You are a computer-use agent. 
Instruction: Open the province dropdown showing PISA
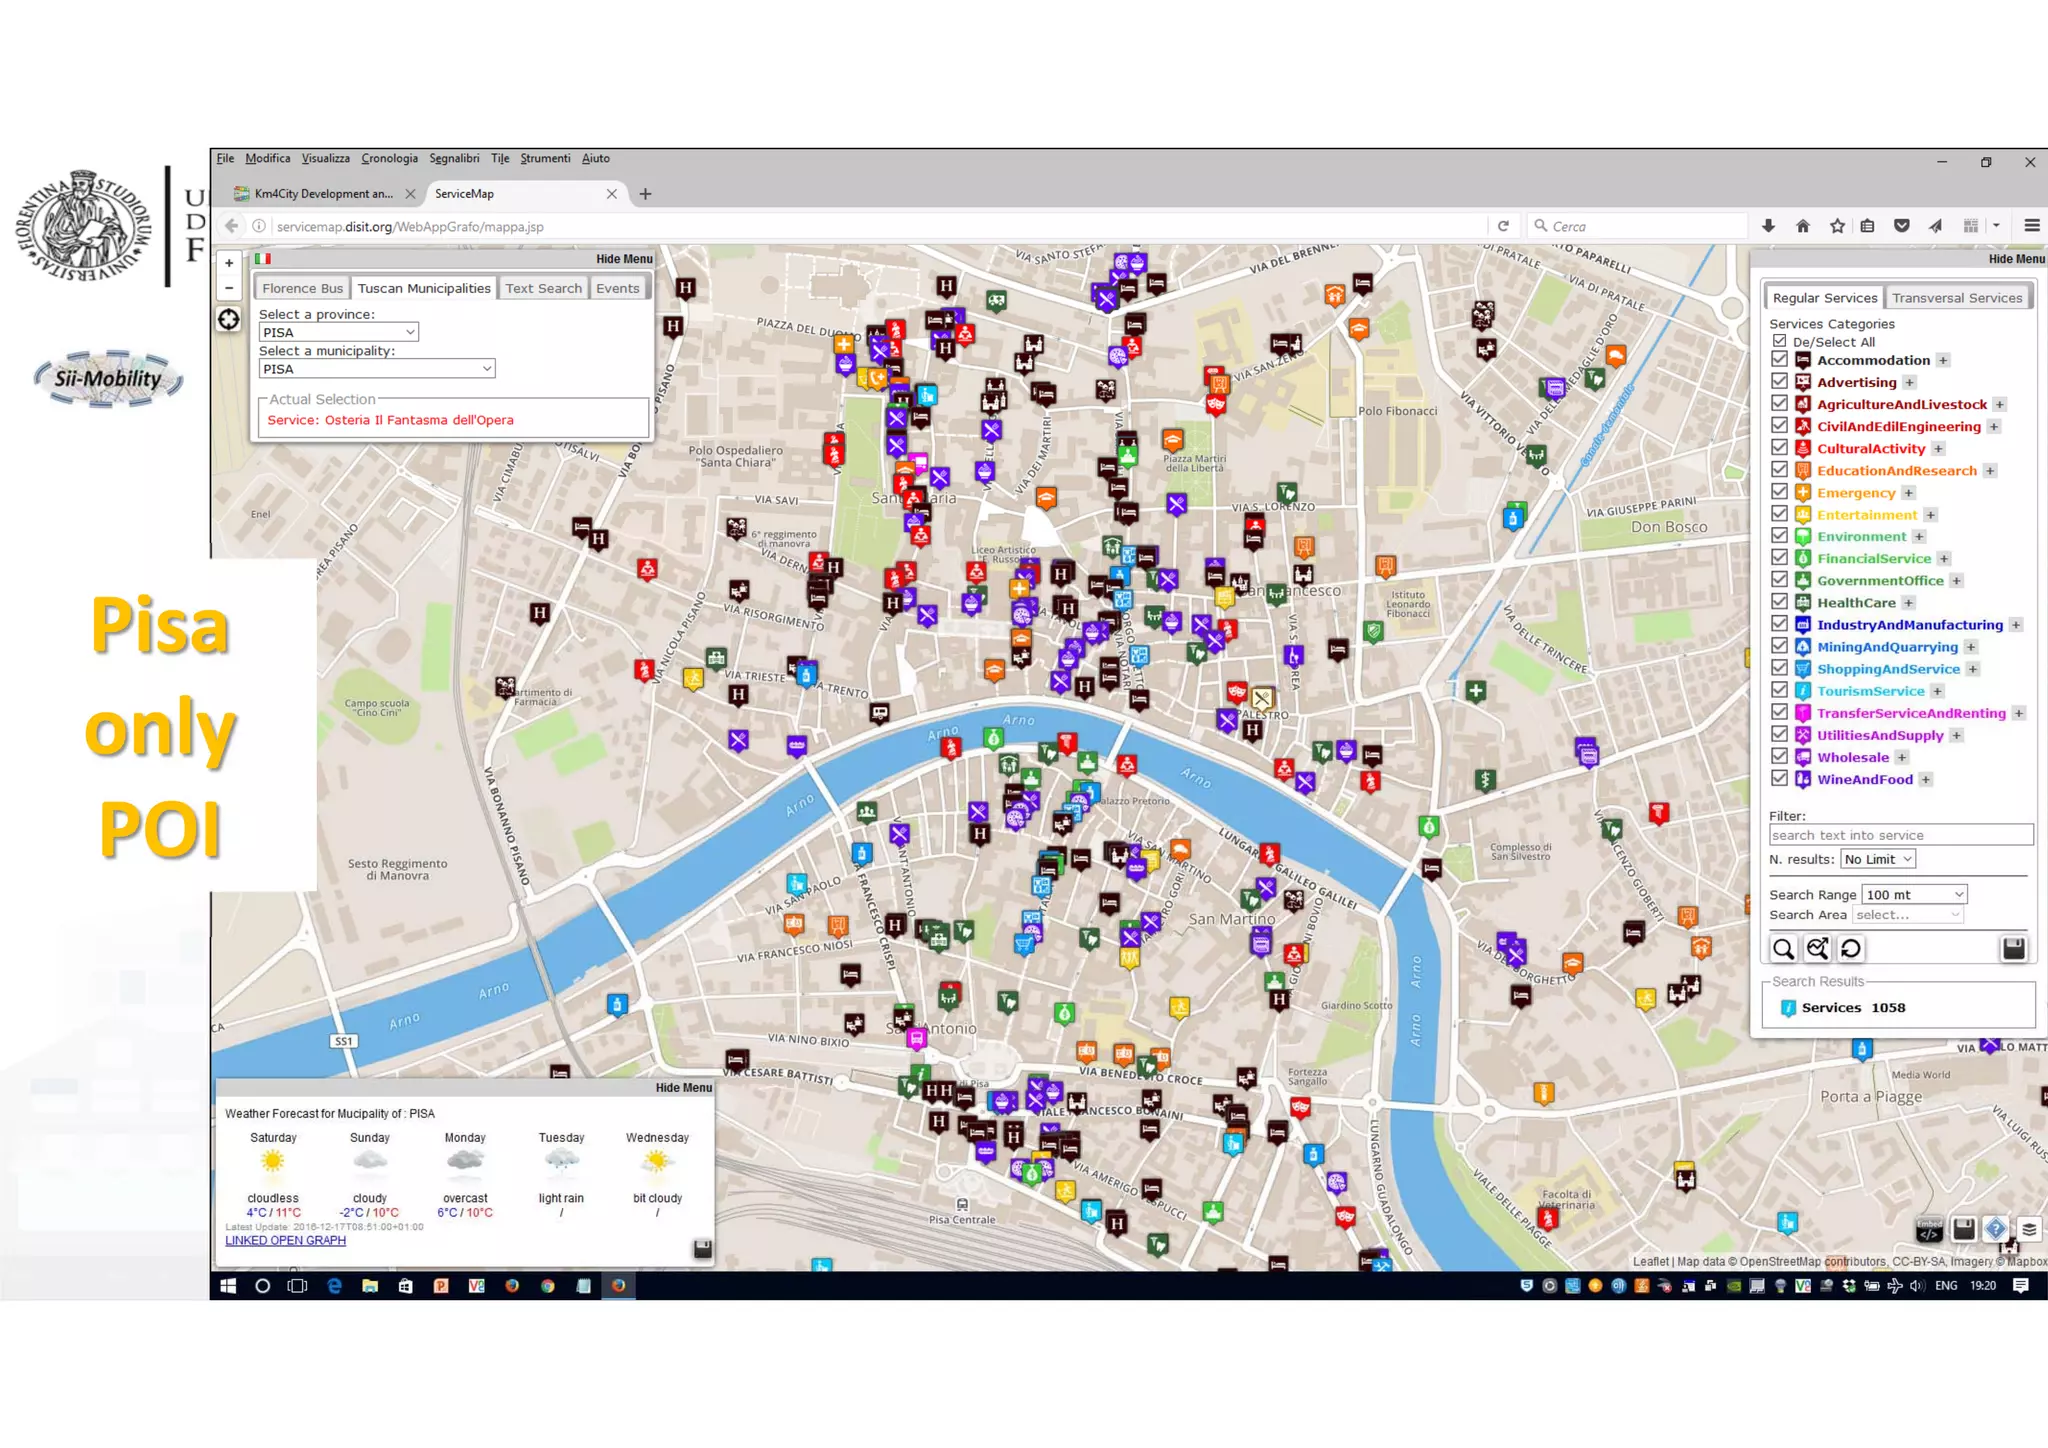click(338, 332)
